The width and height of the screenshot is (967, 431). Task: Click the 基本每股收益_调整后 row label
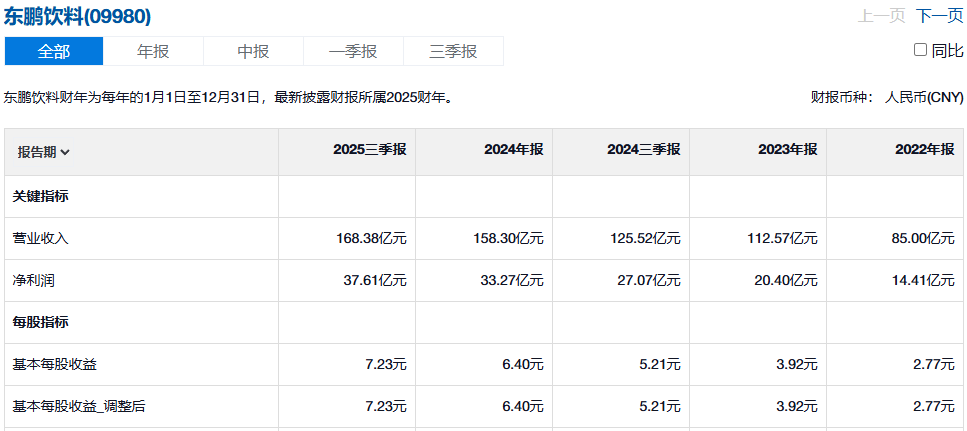click(79, 406)
